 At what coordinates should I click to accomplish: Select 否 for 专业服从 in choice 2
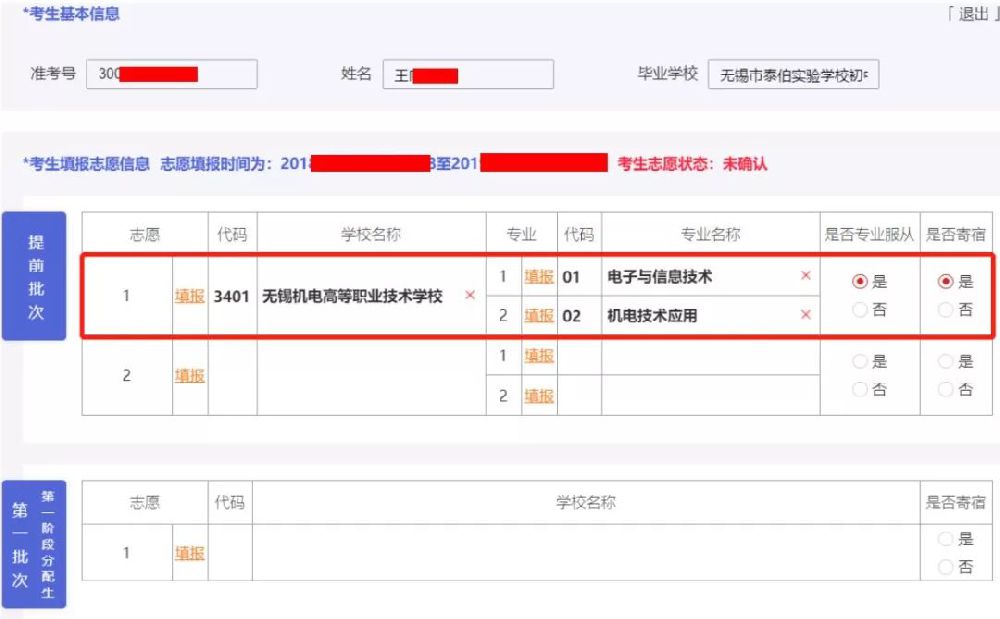click(860, 390)
